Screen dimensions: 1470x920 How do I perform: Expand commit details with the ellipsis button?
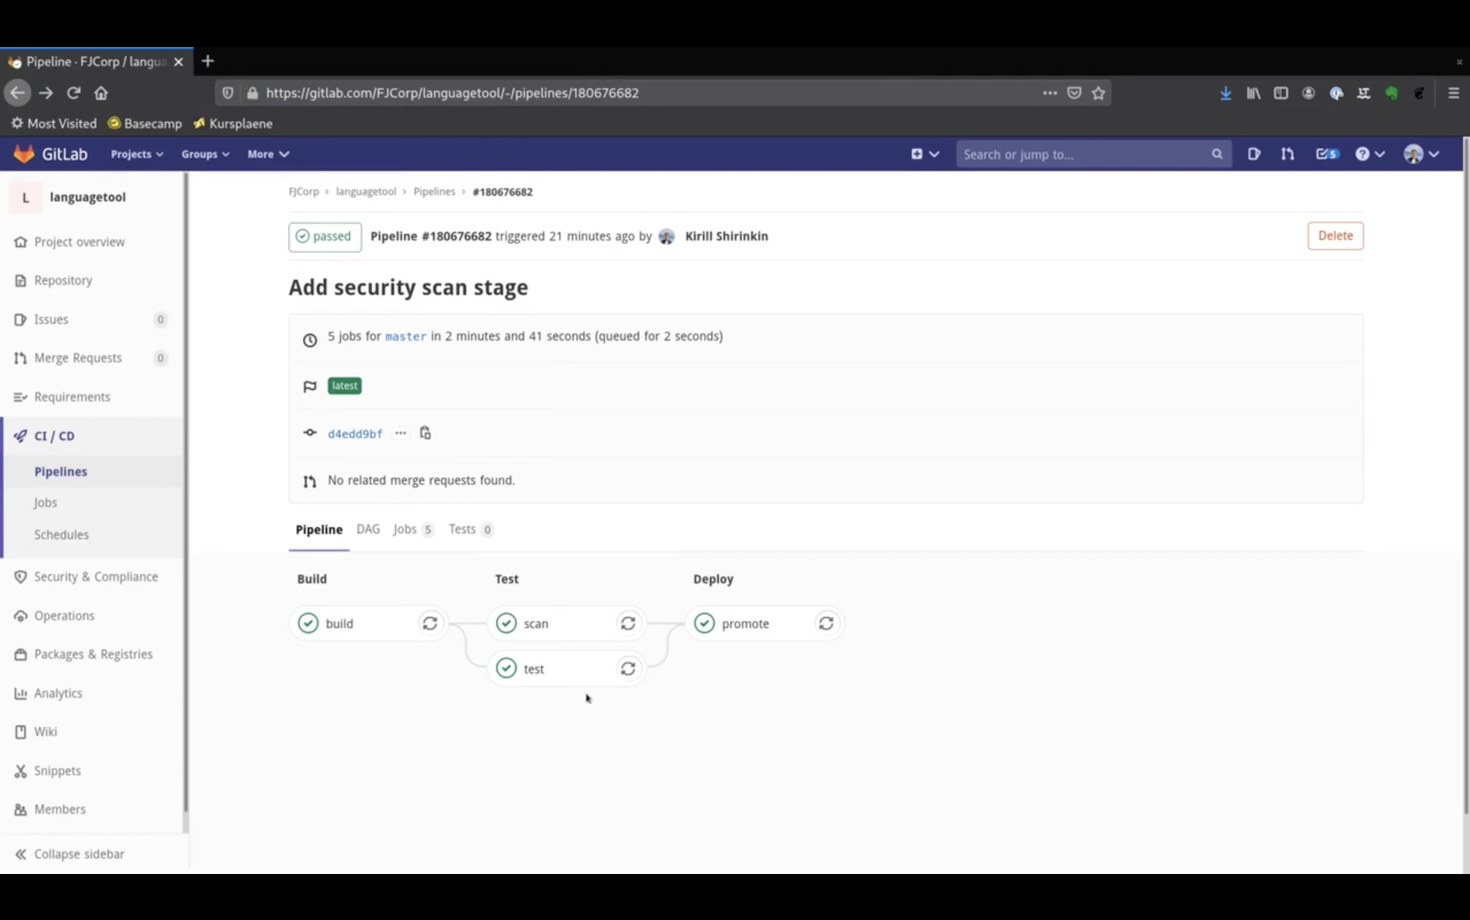[401, 433]
